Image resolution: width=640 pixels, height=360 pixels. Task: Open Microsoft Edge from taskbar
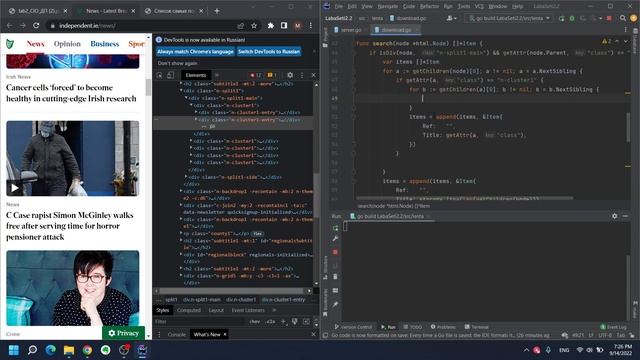(x=51, y=350)
